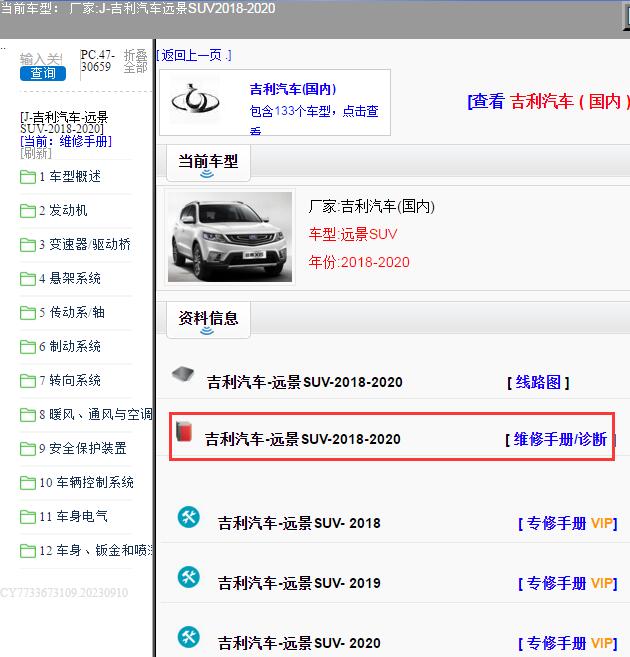The image size is (630, 657).
Task: Select the 当前车型 tab header
Action: point(208,163)
